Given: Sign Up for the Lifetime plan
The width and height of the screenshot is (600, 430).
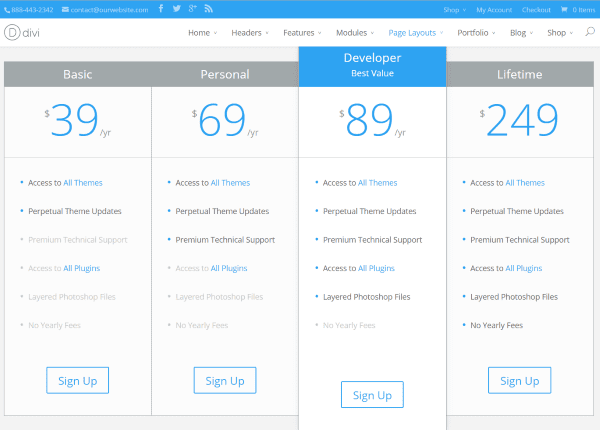Looking at the screenshot, I should (520, 381).
